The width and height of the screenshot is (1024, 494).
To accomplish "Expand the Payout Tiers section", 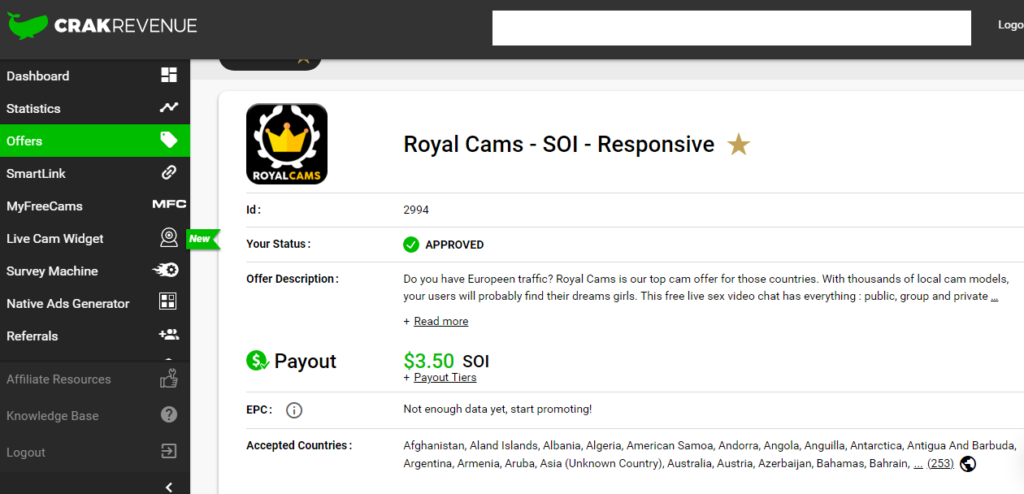I will click(445, 378).
